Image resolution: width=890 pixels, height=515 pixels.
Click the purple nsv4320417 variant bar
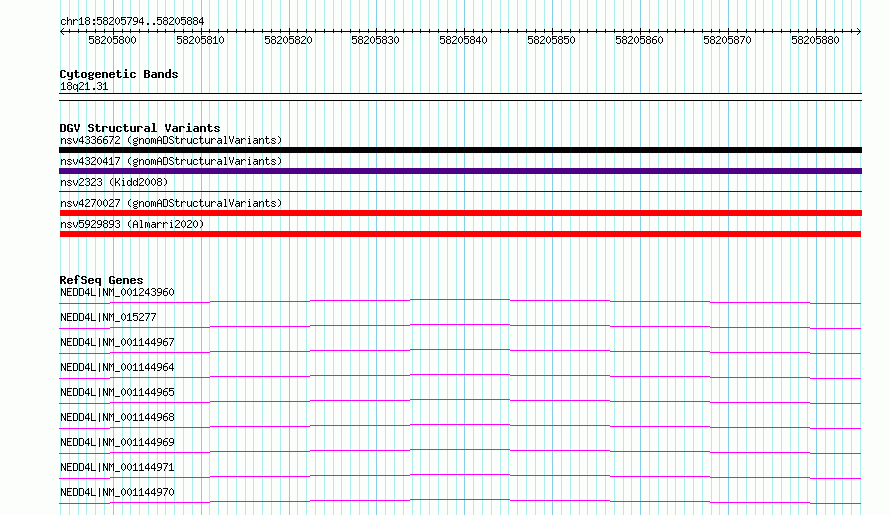460,171
